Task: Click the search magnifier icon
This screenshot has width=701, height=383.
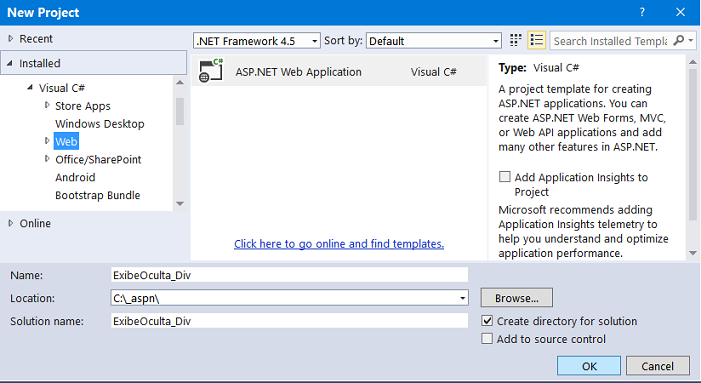Action: [x=678, y=41]
